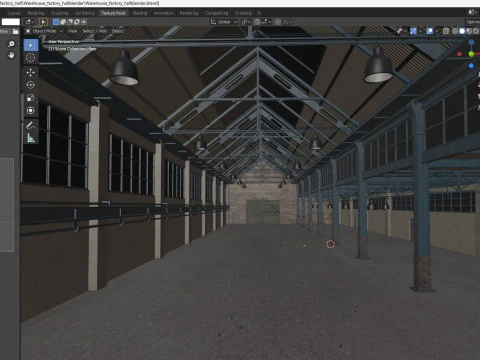Screen dimensions: 480x360
Task: Click the tweak select arrow icon in header
Action: 43,22
